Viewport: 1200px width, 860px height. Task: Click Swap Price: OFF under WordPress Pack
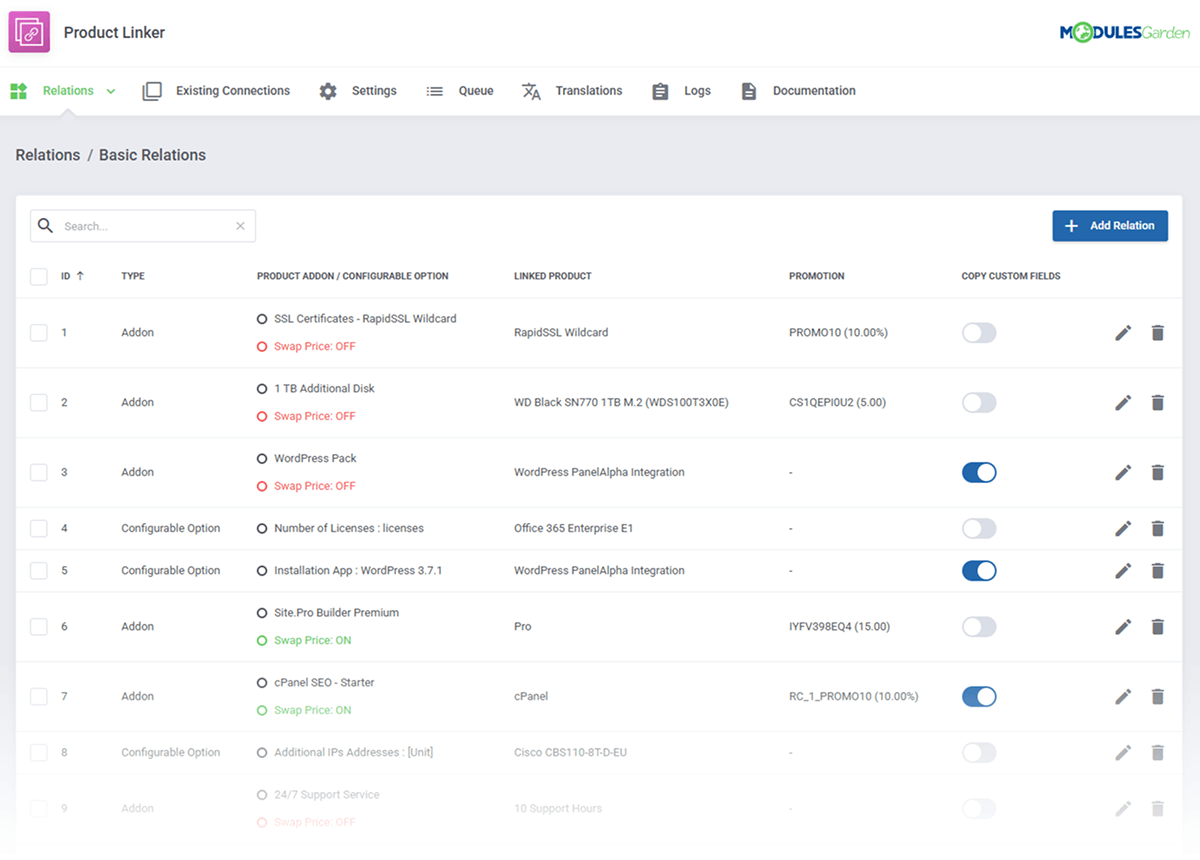coord(315,487)
